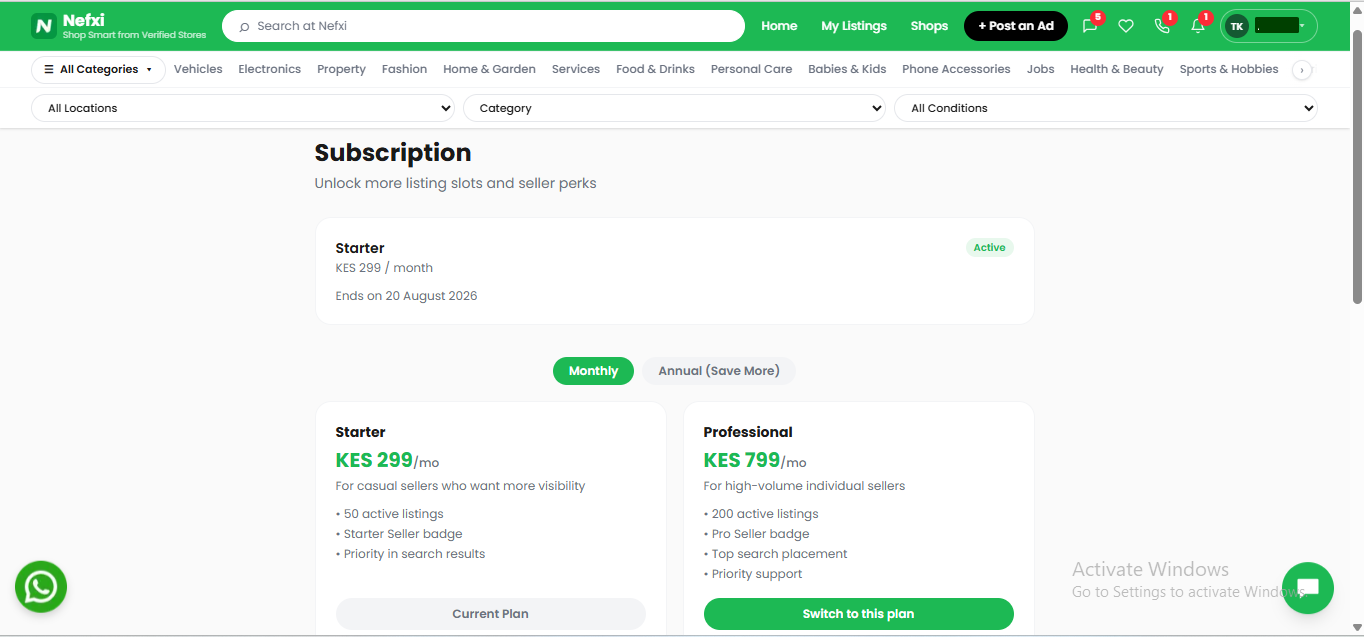Select the Monthly billing toggle
Viewport: 1364px width, 637px height.
click(x=593, y=371)
